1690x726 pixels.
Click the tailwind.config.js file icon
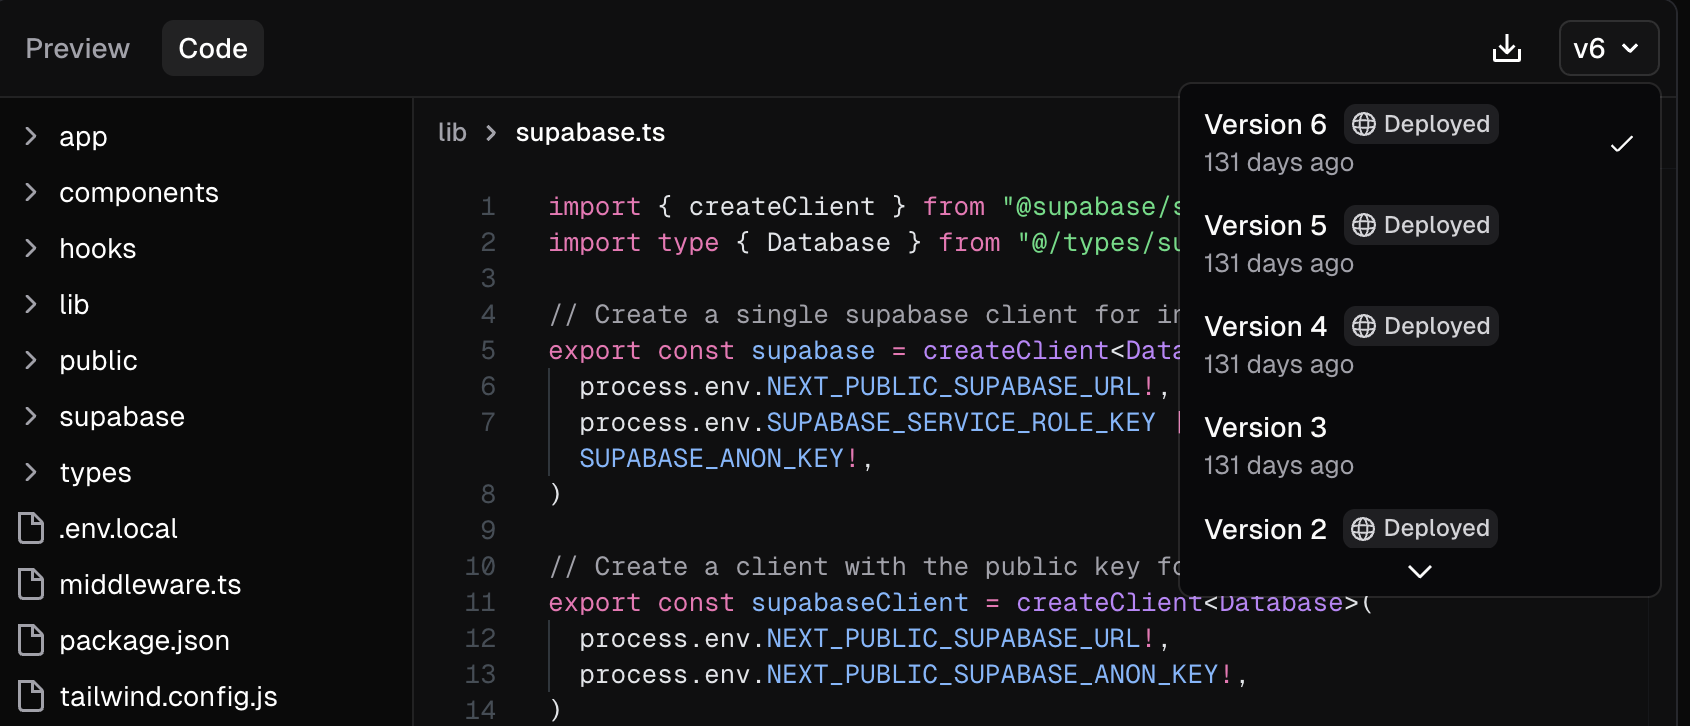coord(31,696)
